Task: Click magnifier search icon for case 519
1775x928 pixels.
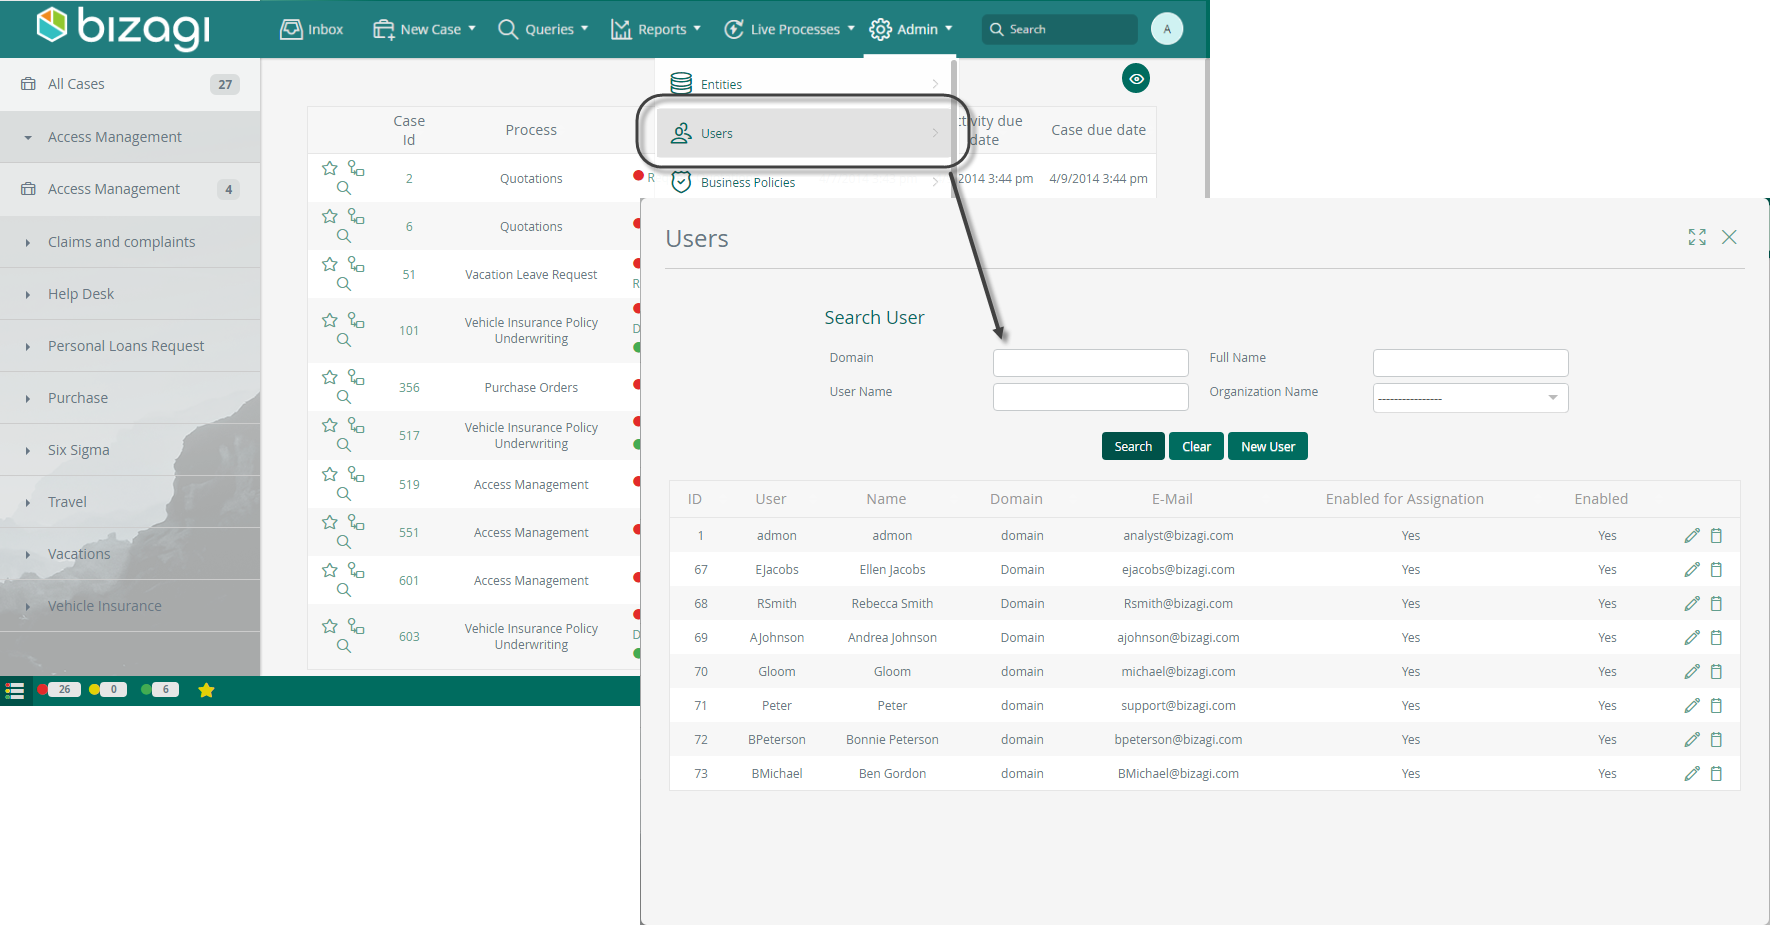Action: [343, 494]
